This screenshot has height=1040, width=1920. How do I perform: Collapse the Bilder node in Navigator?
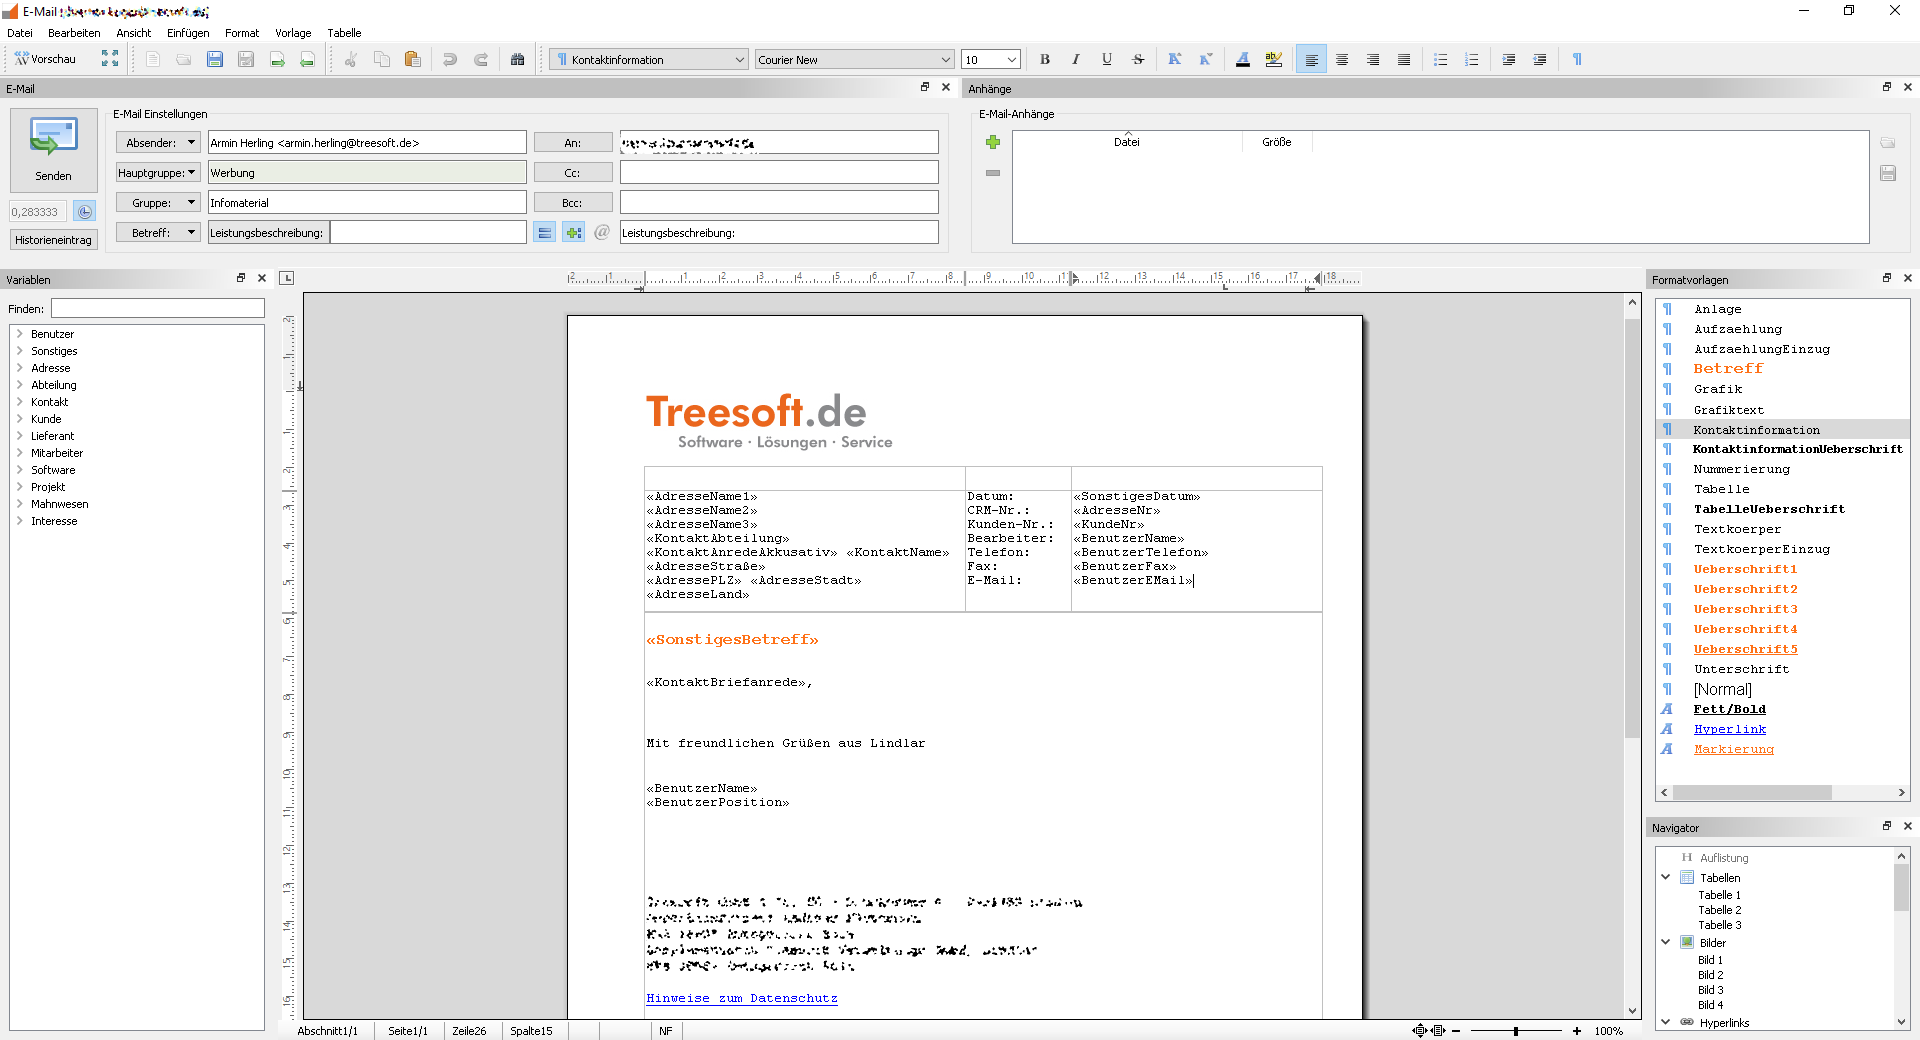[1666, 942]
